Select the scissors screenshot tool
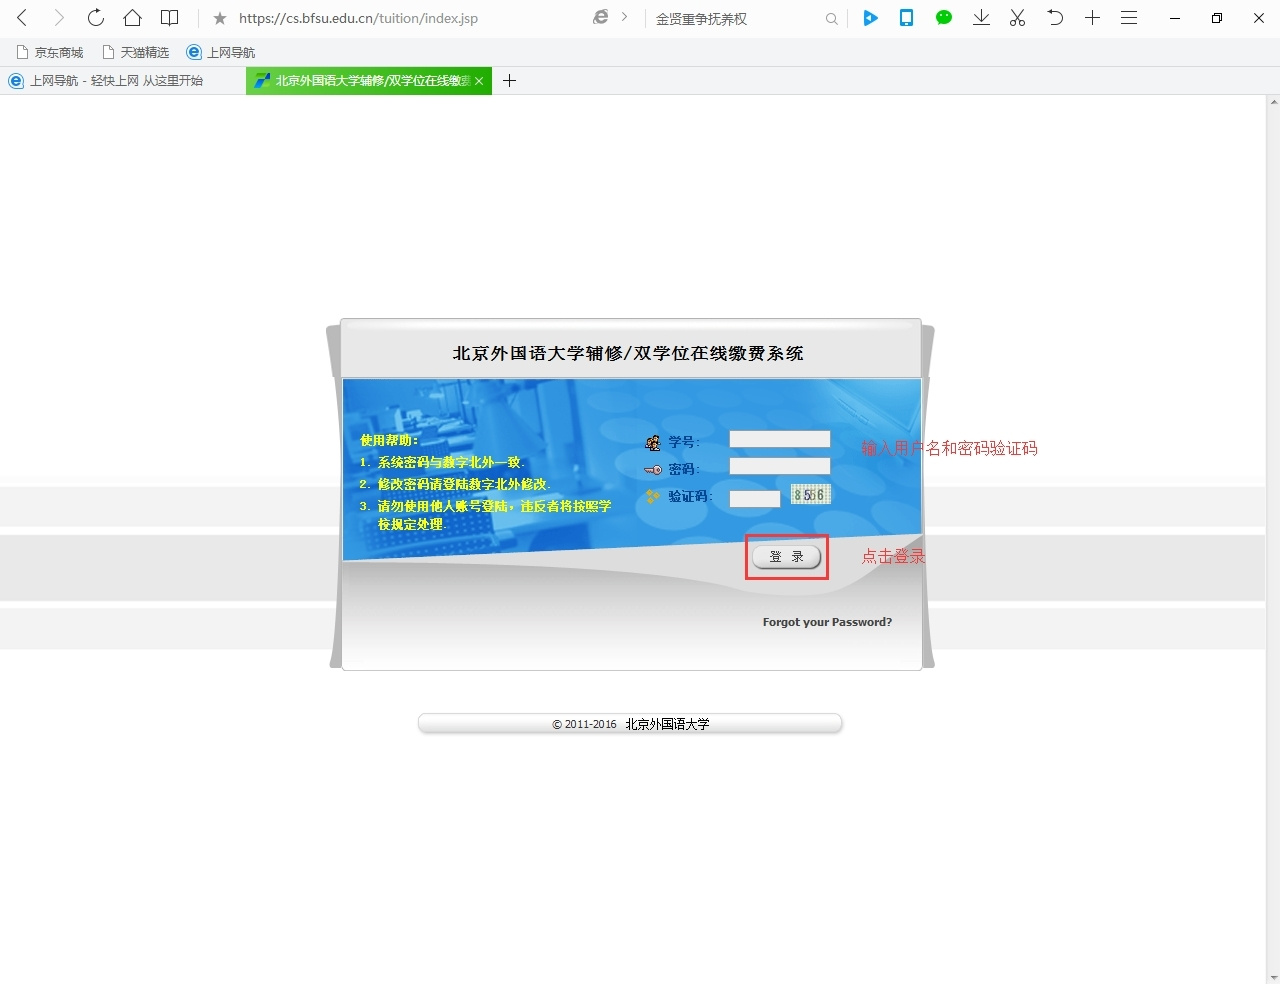This screenshot has width=1280, height=984. (1017, 18)
